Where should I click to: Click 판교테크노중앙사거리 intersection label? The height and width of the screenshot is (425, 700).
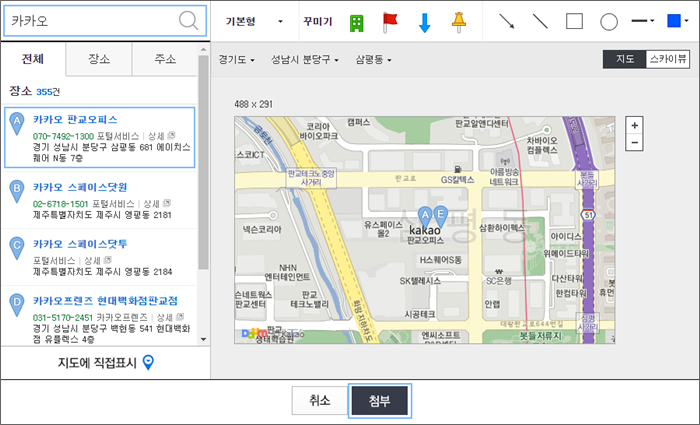(x=311, y=178)
